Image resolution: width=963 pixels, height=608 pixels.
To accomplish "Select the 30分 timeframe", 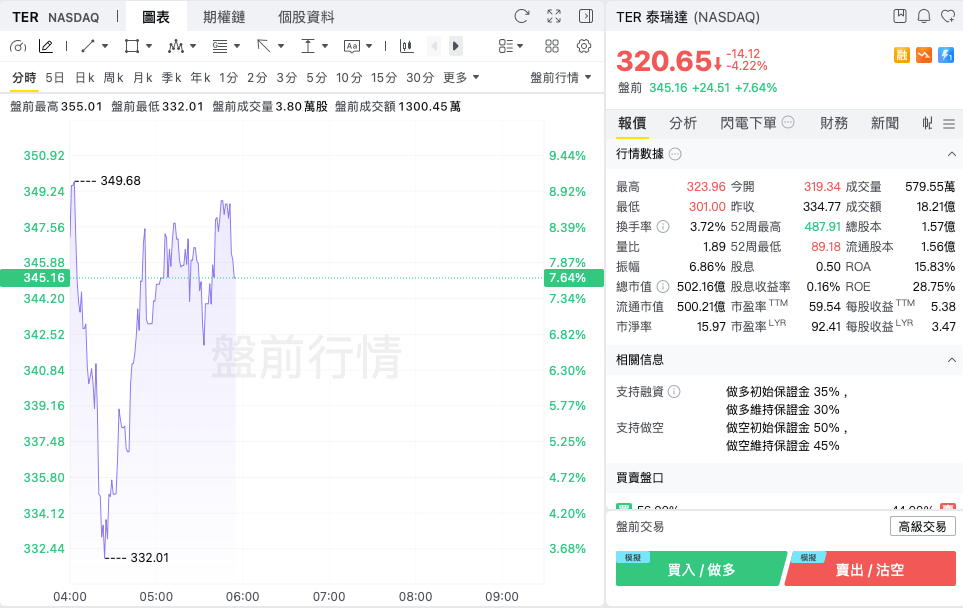I will (420, 77).
